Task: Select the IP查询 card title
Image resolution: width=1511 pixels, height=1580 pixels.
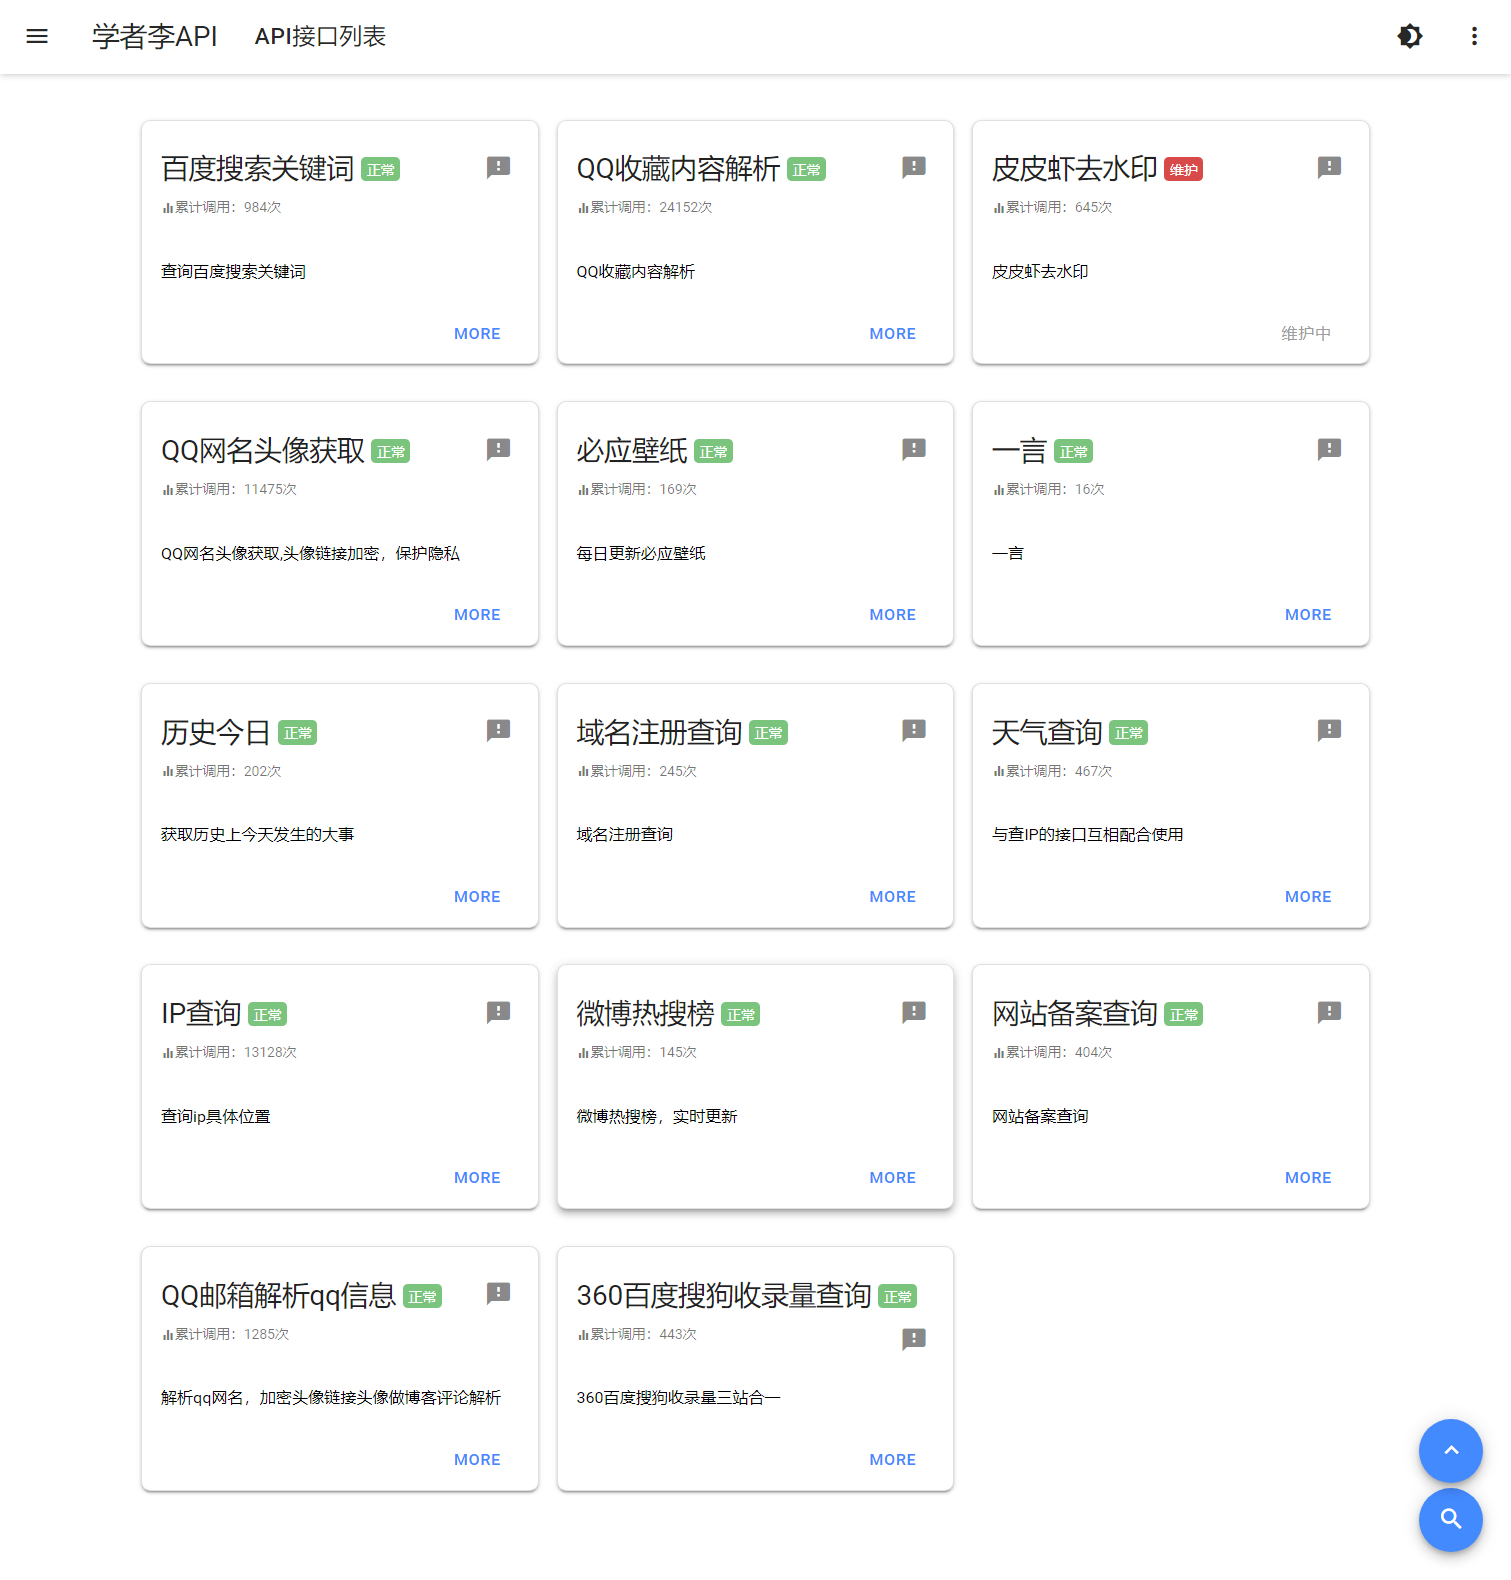Action: 201,1014
